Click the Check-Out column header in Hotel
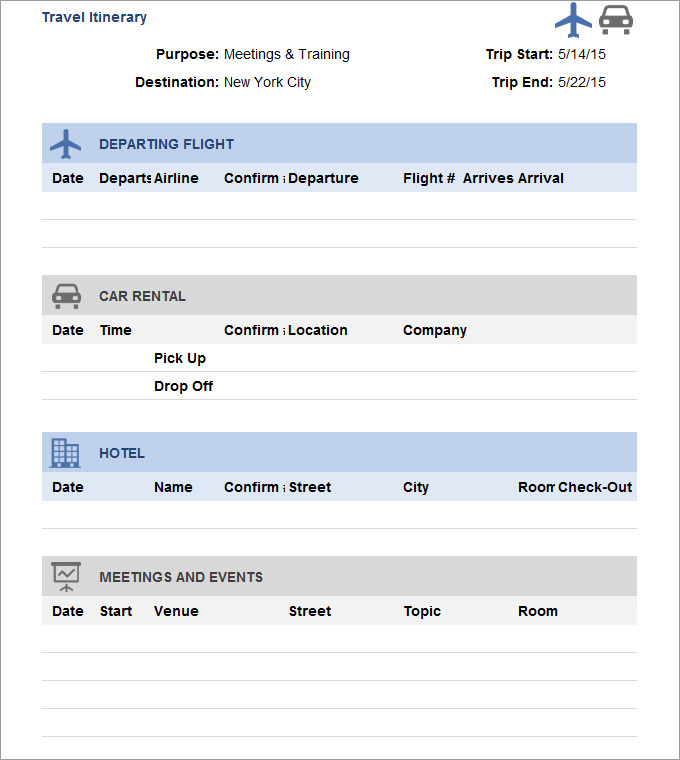 595,487
